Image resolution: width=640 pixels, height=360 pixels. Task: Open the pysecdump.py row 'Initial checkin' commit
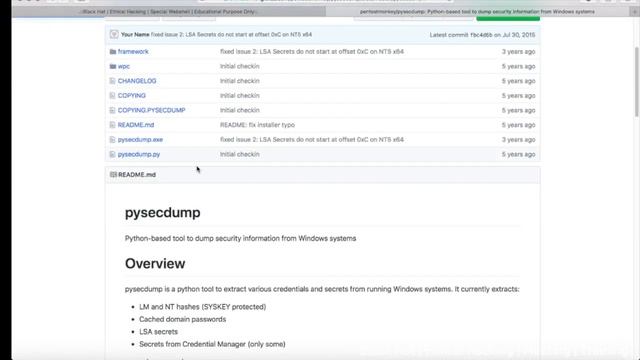point(240,155)
